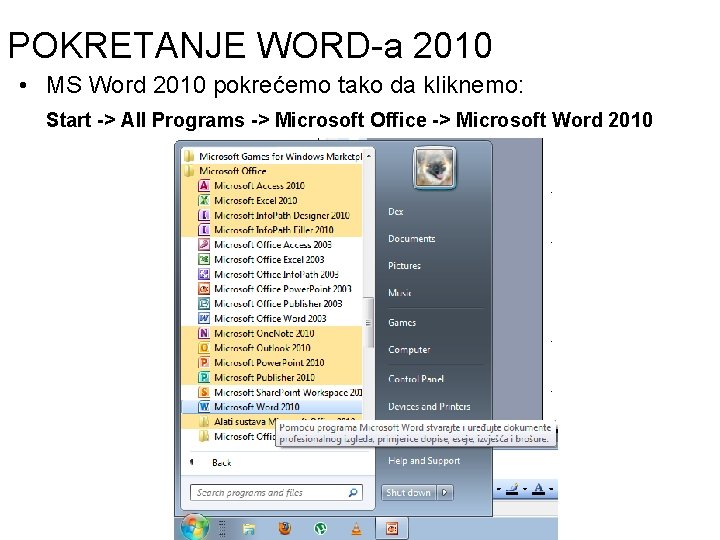Click the programs list scrollbar thumb

pyautogui.click(x=368, y=323)
